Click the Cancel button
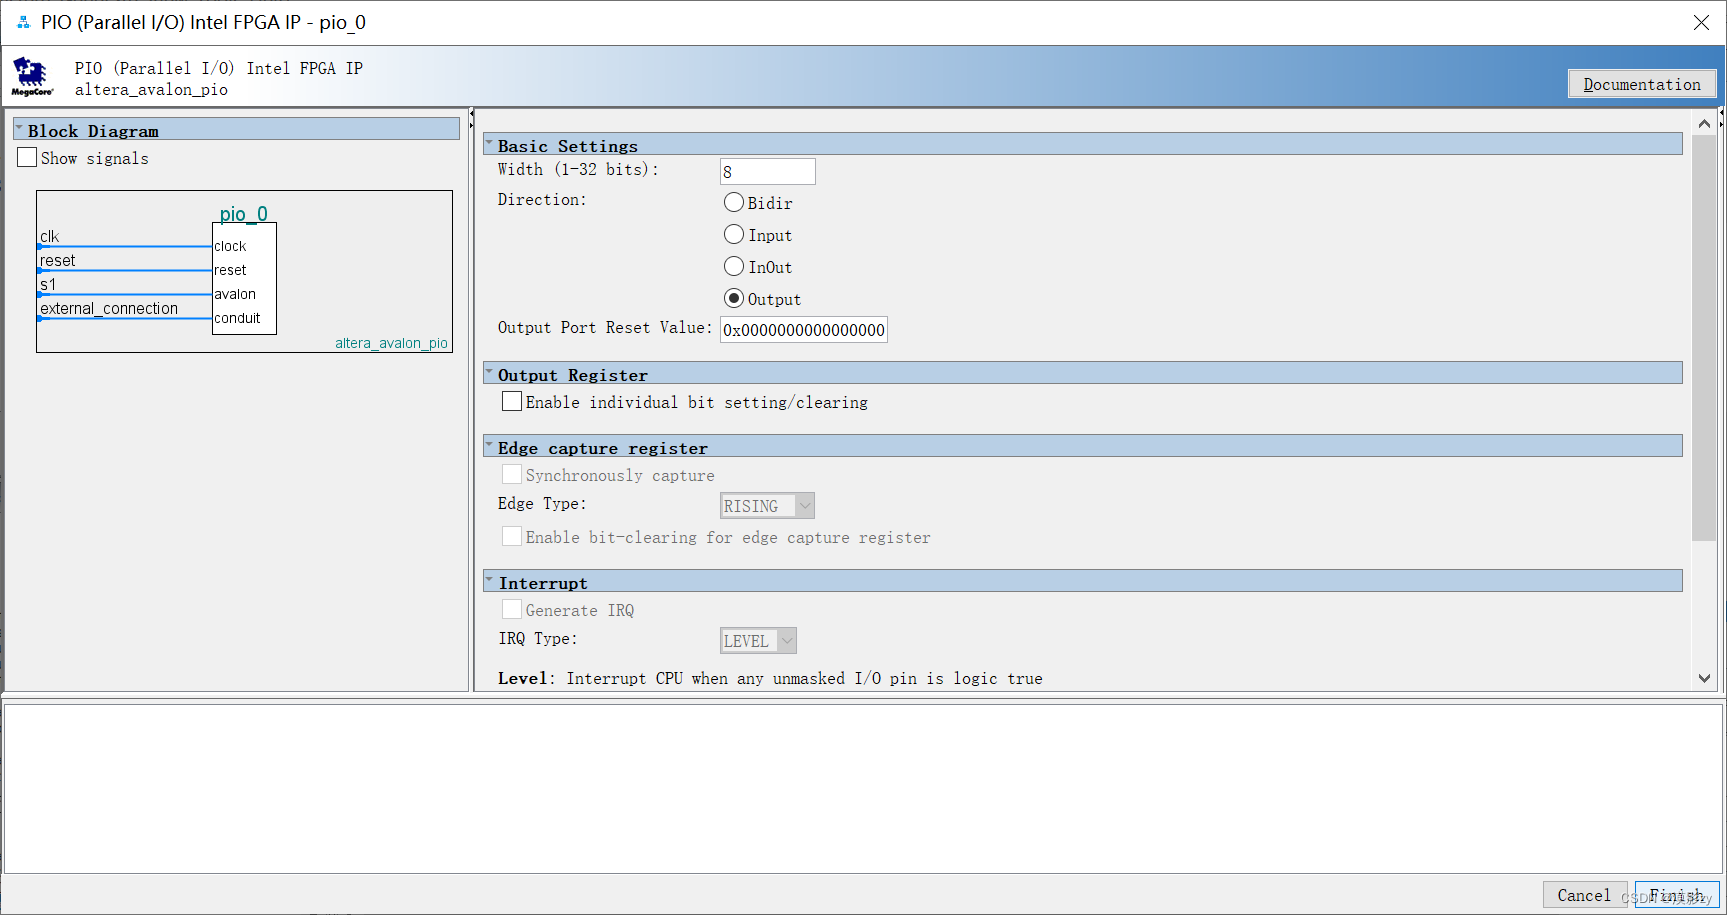This screenshot has width=1727, height=915. pos(1584,895)
